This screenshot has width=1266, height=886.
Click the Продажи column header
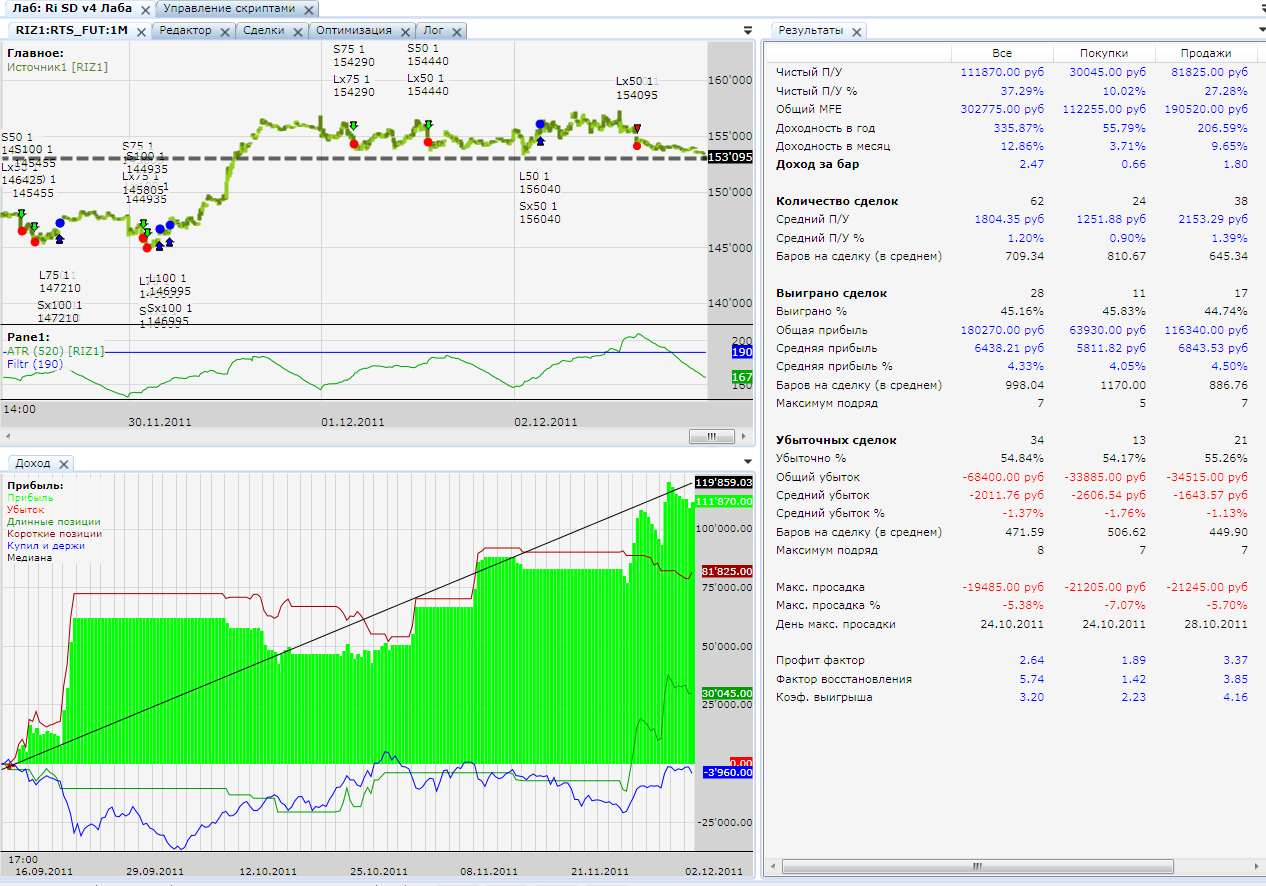point(1206,53)
